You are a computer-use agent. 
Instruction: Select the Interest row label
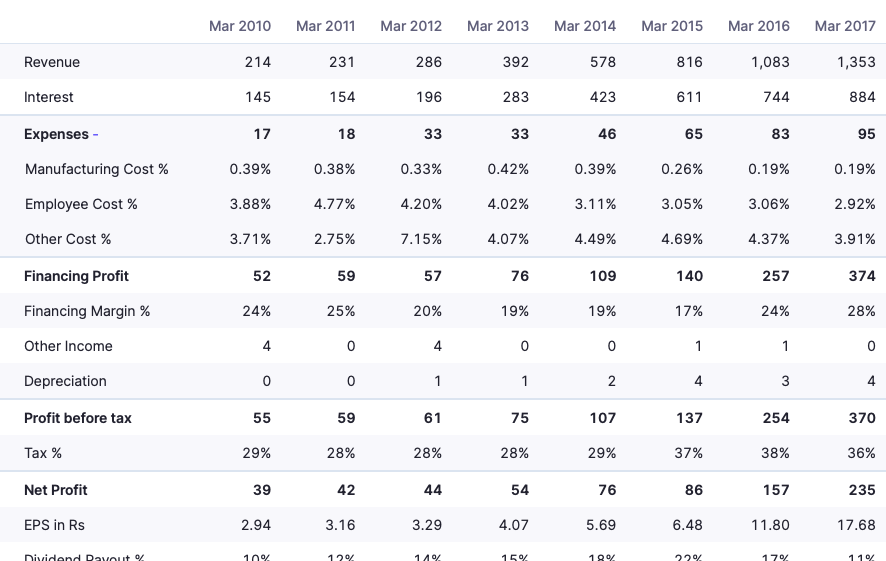[49, 97]
